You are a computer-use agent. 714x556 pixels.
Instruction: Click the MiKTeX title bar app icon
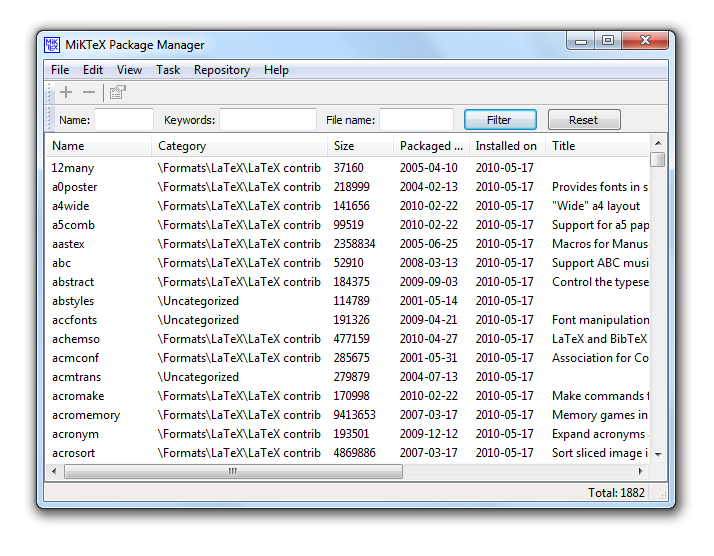point(52,45)
